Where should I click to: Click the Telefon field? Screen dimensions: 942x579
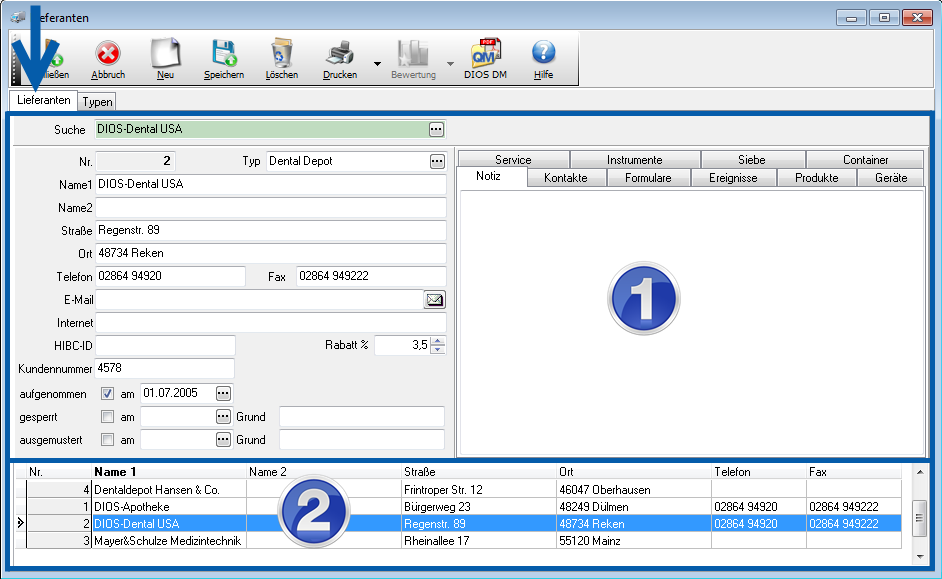(x=171, y=276)
